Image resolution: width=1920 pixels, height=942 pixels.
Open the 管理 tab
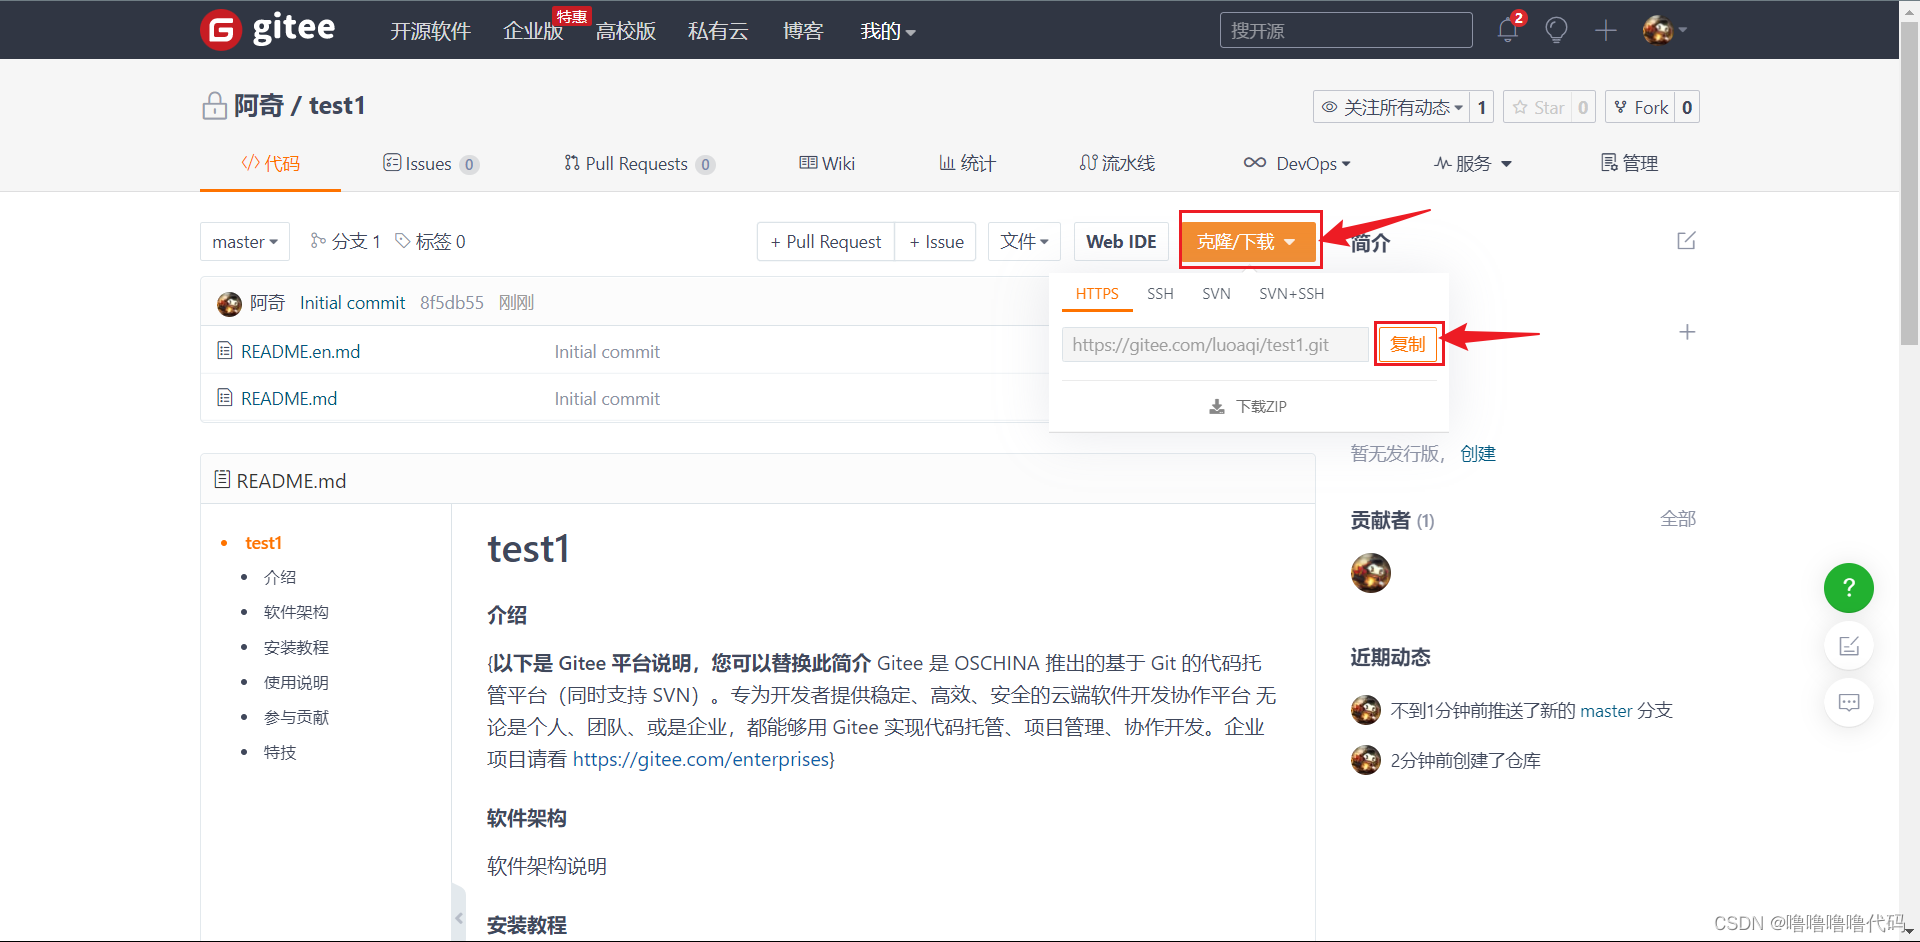coord(1629,163)
